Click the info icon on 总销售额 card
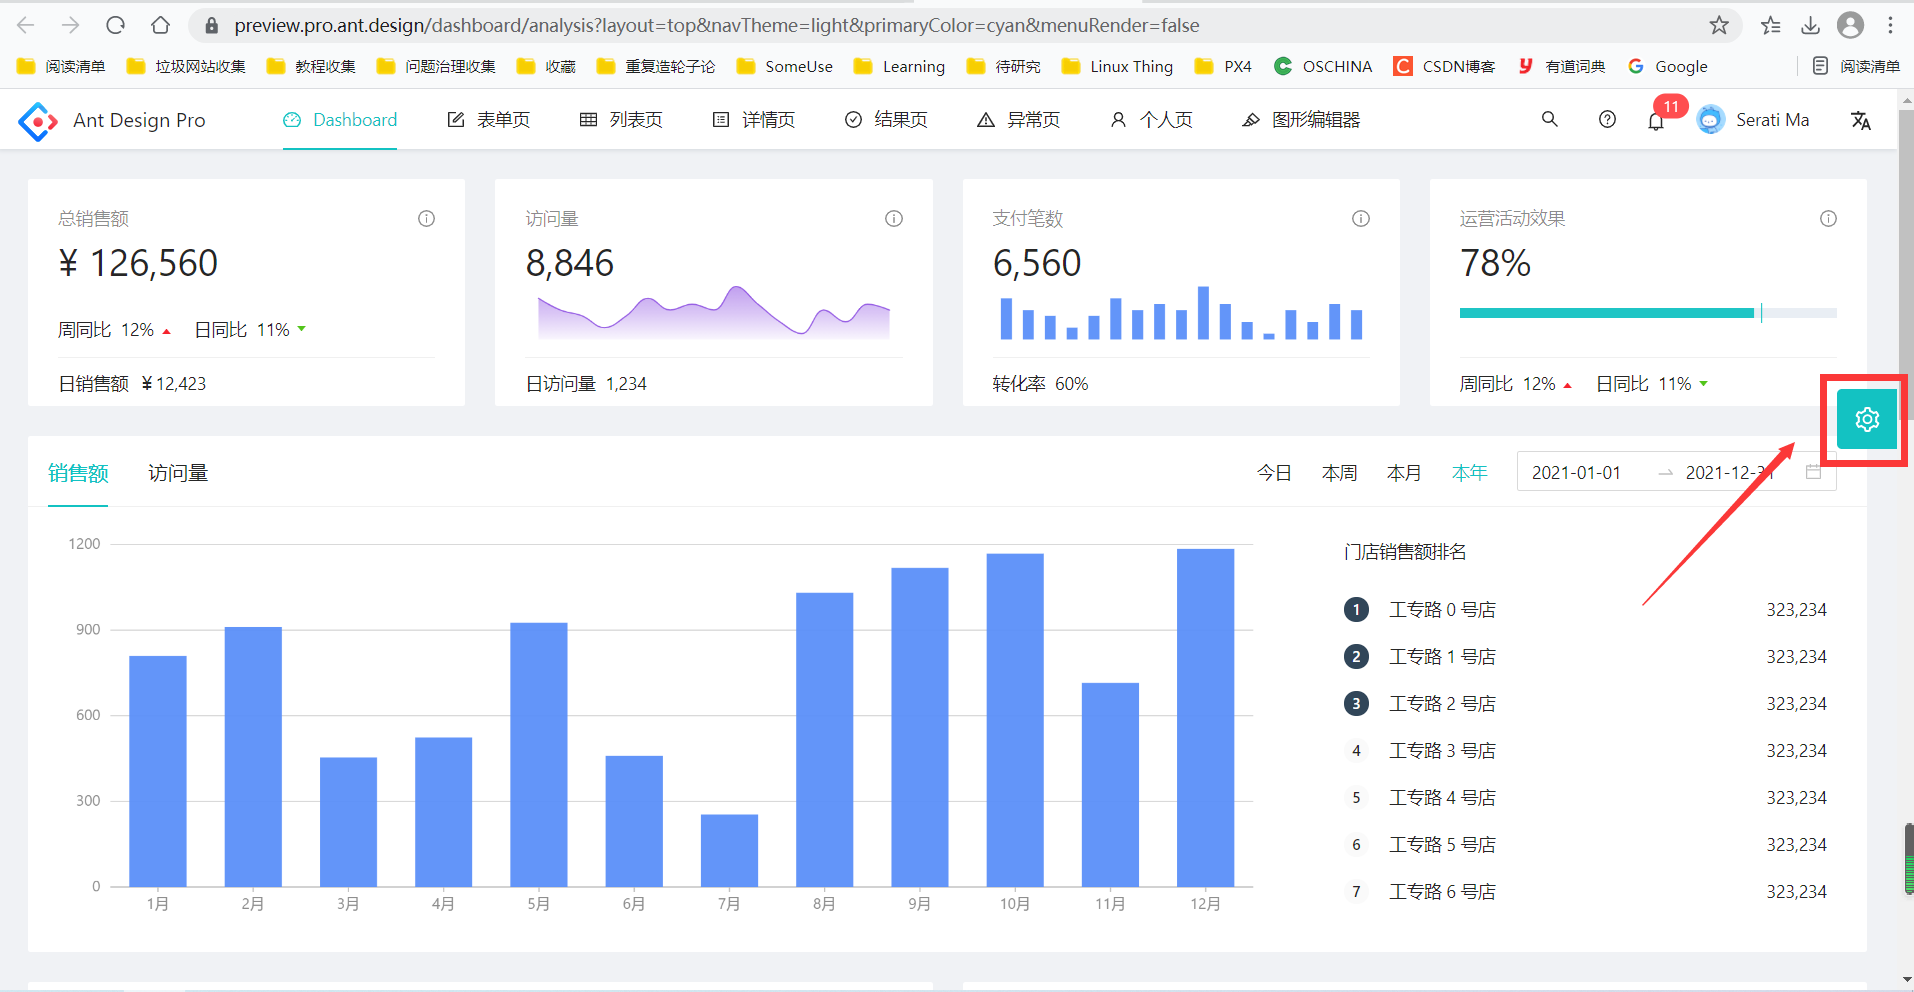Image resolution: width=1914 pixels, height=992 pixels. pos(426,218)
